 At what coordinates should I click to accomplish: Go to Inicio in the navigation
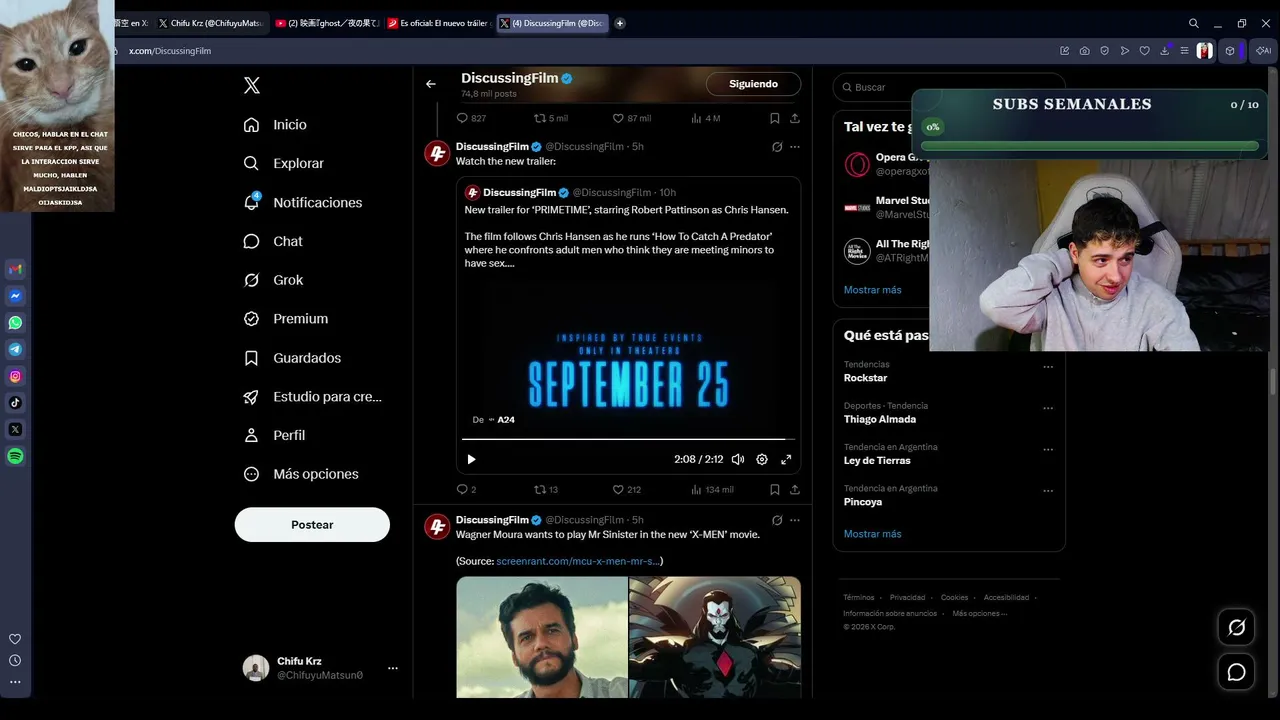tap(275, 125)
